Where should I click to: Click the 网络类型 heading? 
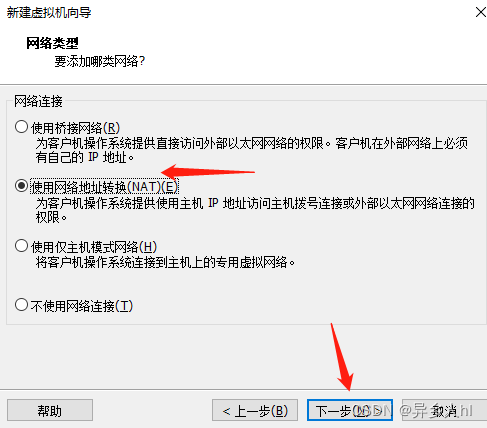52,43
